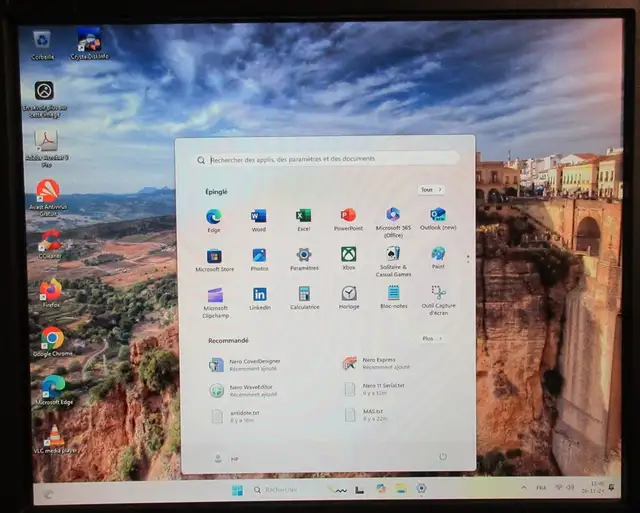Open the Excel pinned app
Viewport: 640px width, 513px height.
tap(303, 220)
